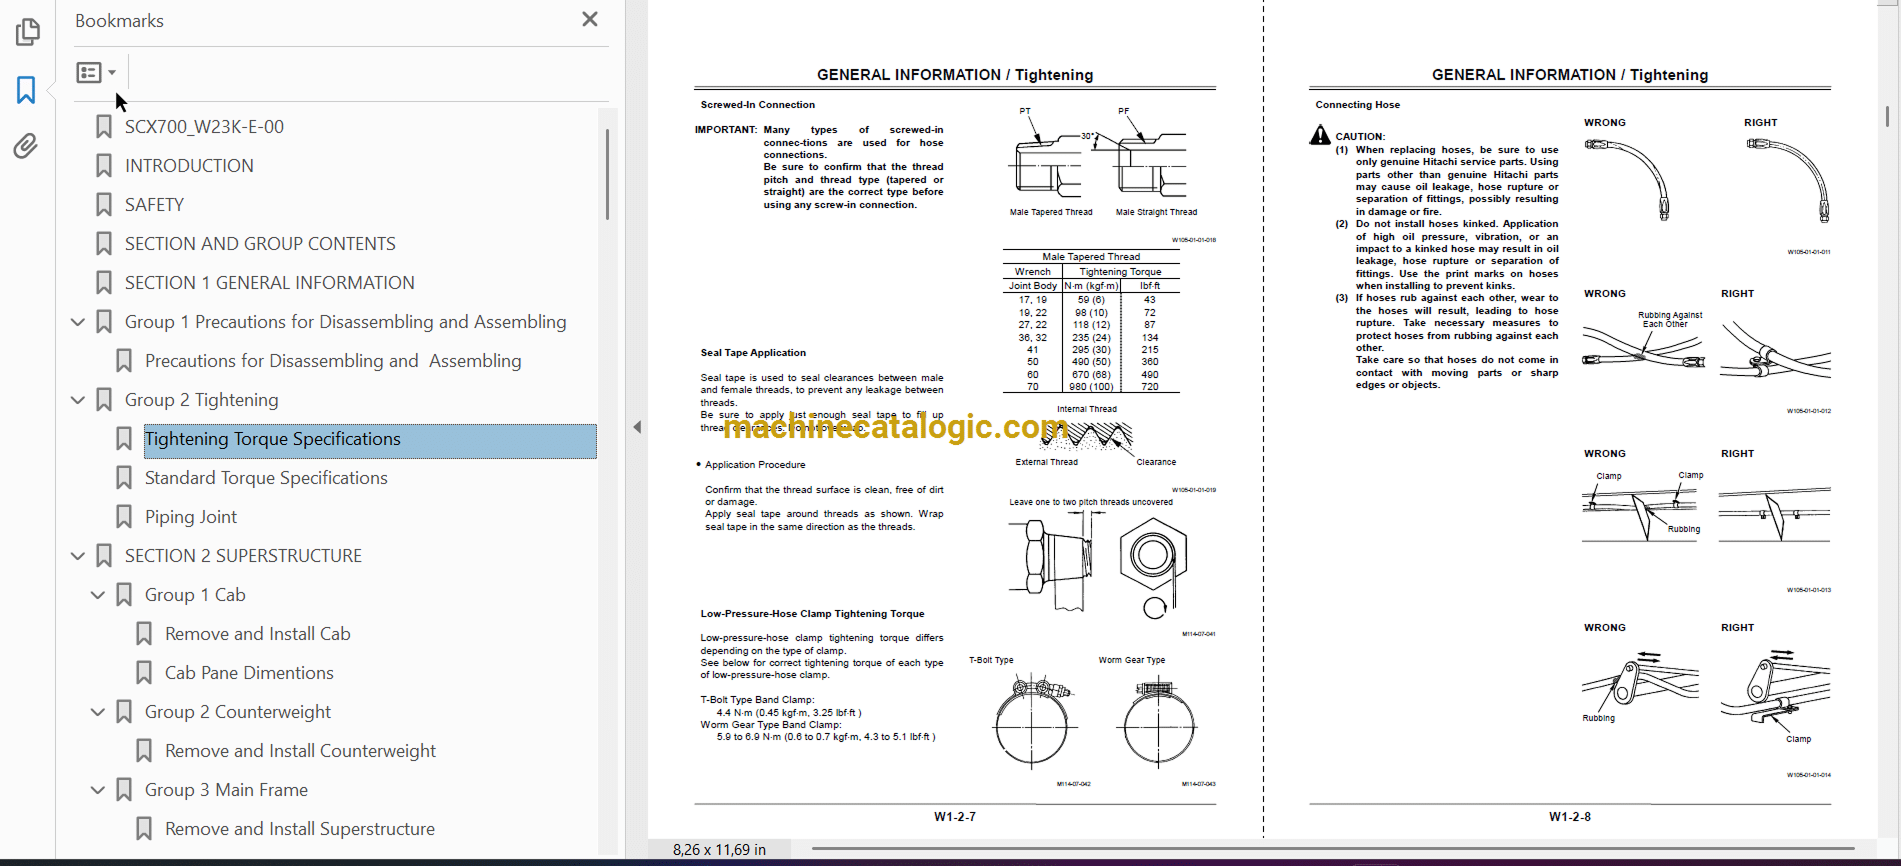Click bookmark icon beside Group 1 Precautions
The image size is (1901, 866).
click(x=104, y=322)
